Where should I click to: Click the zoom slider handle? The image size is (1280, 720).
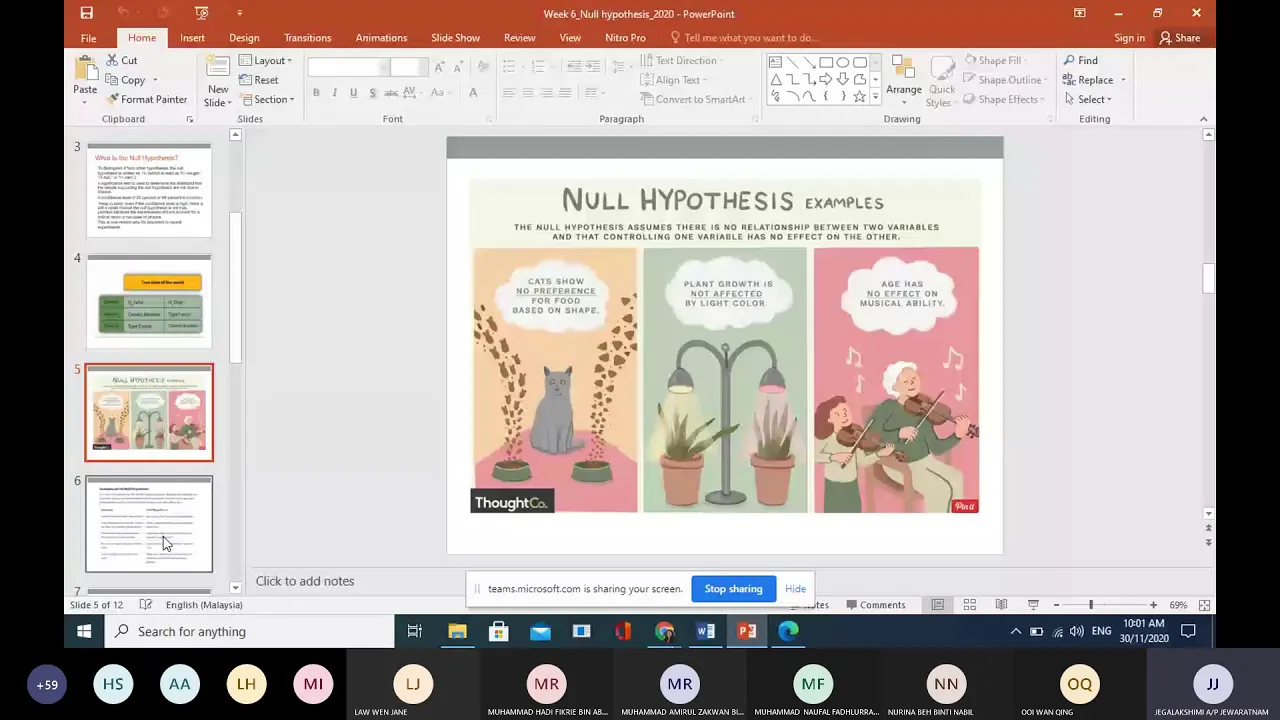click(1091, 605)
